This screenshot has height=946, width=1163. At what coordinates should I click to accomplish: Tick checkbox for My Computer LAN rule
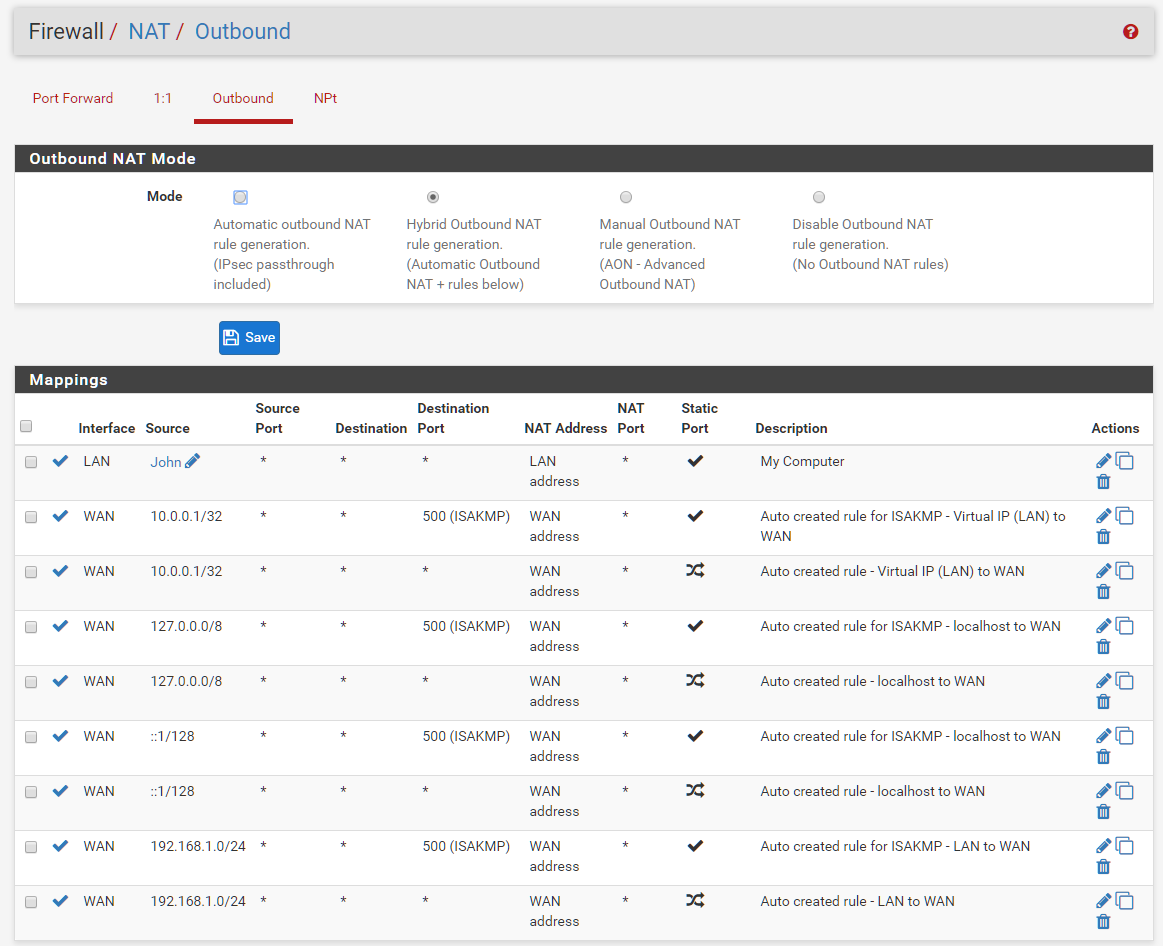click(x=31, y=462)
